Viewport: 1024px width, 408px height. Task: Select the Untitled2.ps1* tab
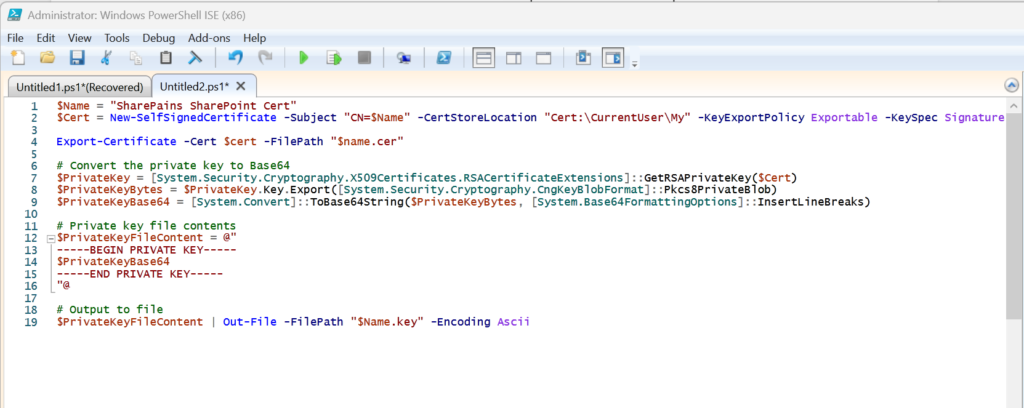[195, 86]
